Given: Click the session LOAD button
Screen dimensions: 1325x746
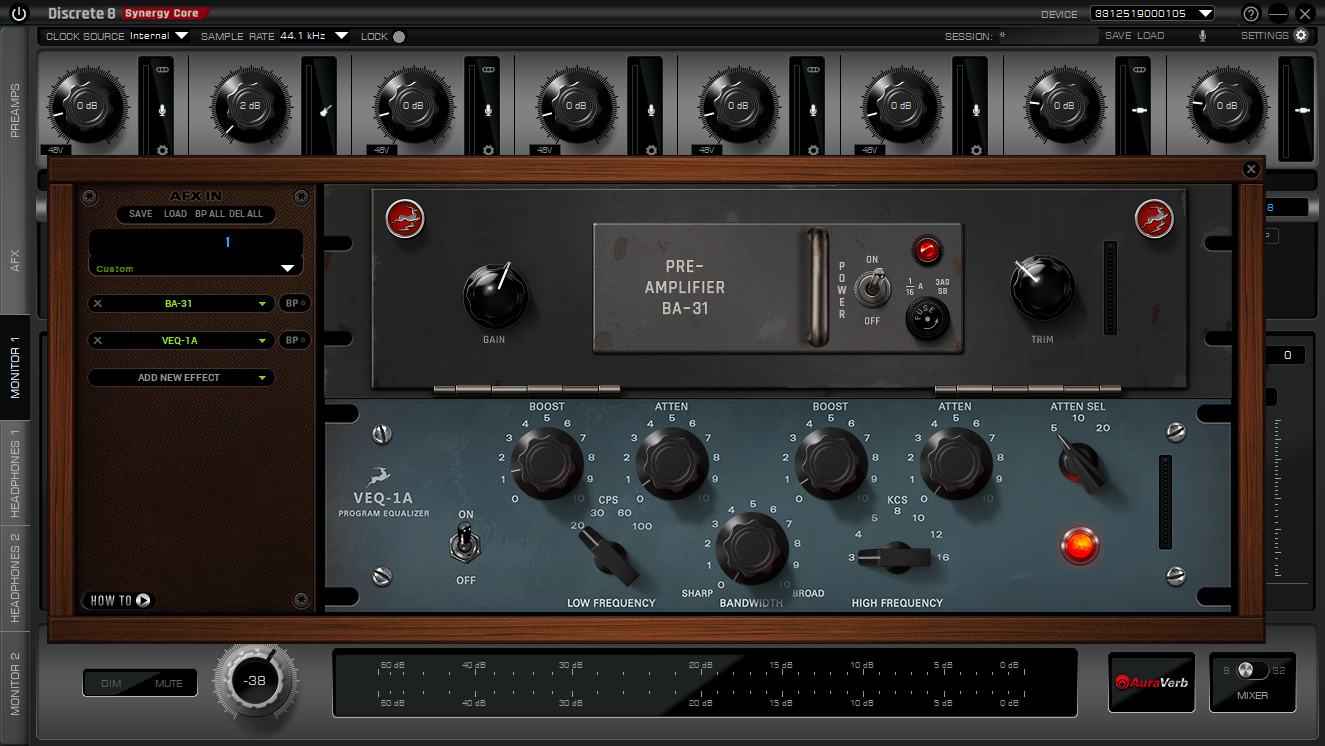Looking at the screenshot, I should click(1150, 36).
